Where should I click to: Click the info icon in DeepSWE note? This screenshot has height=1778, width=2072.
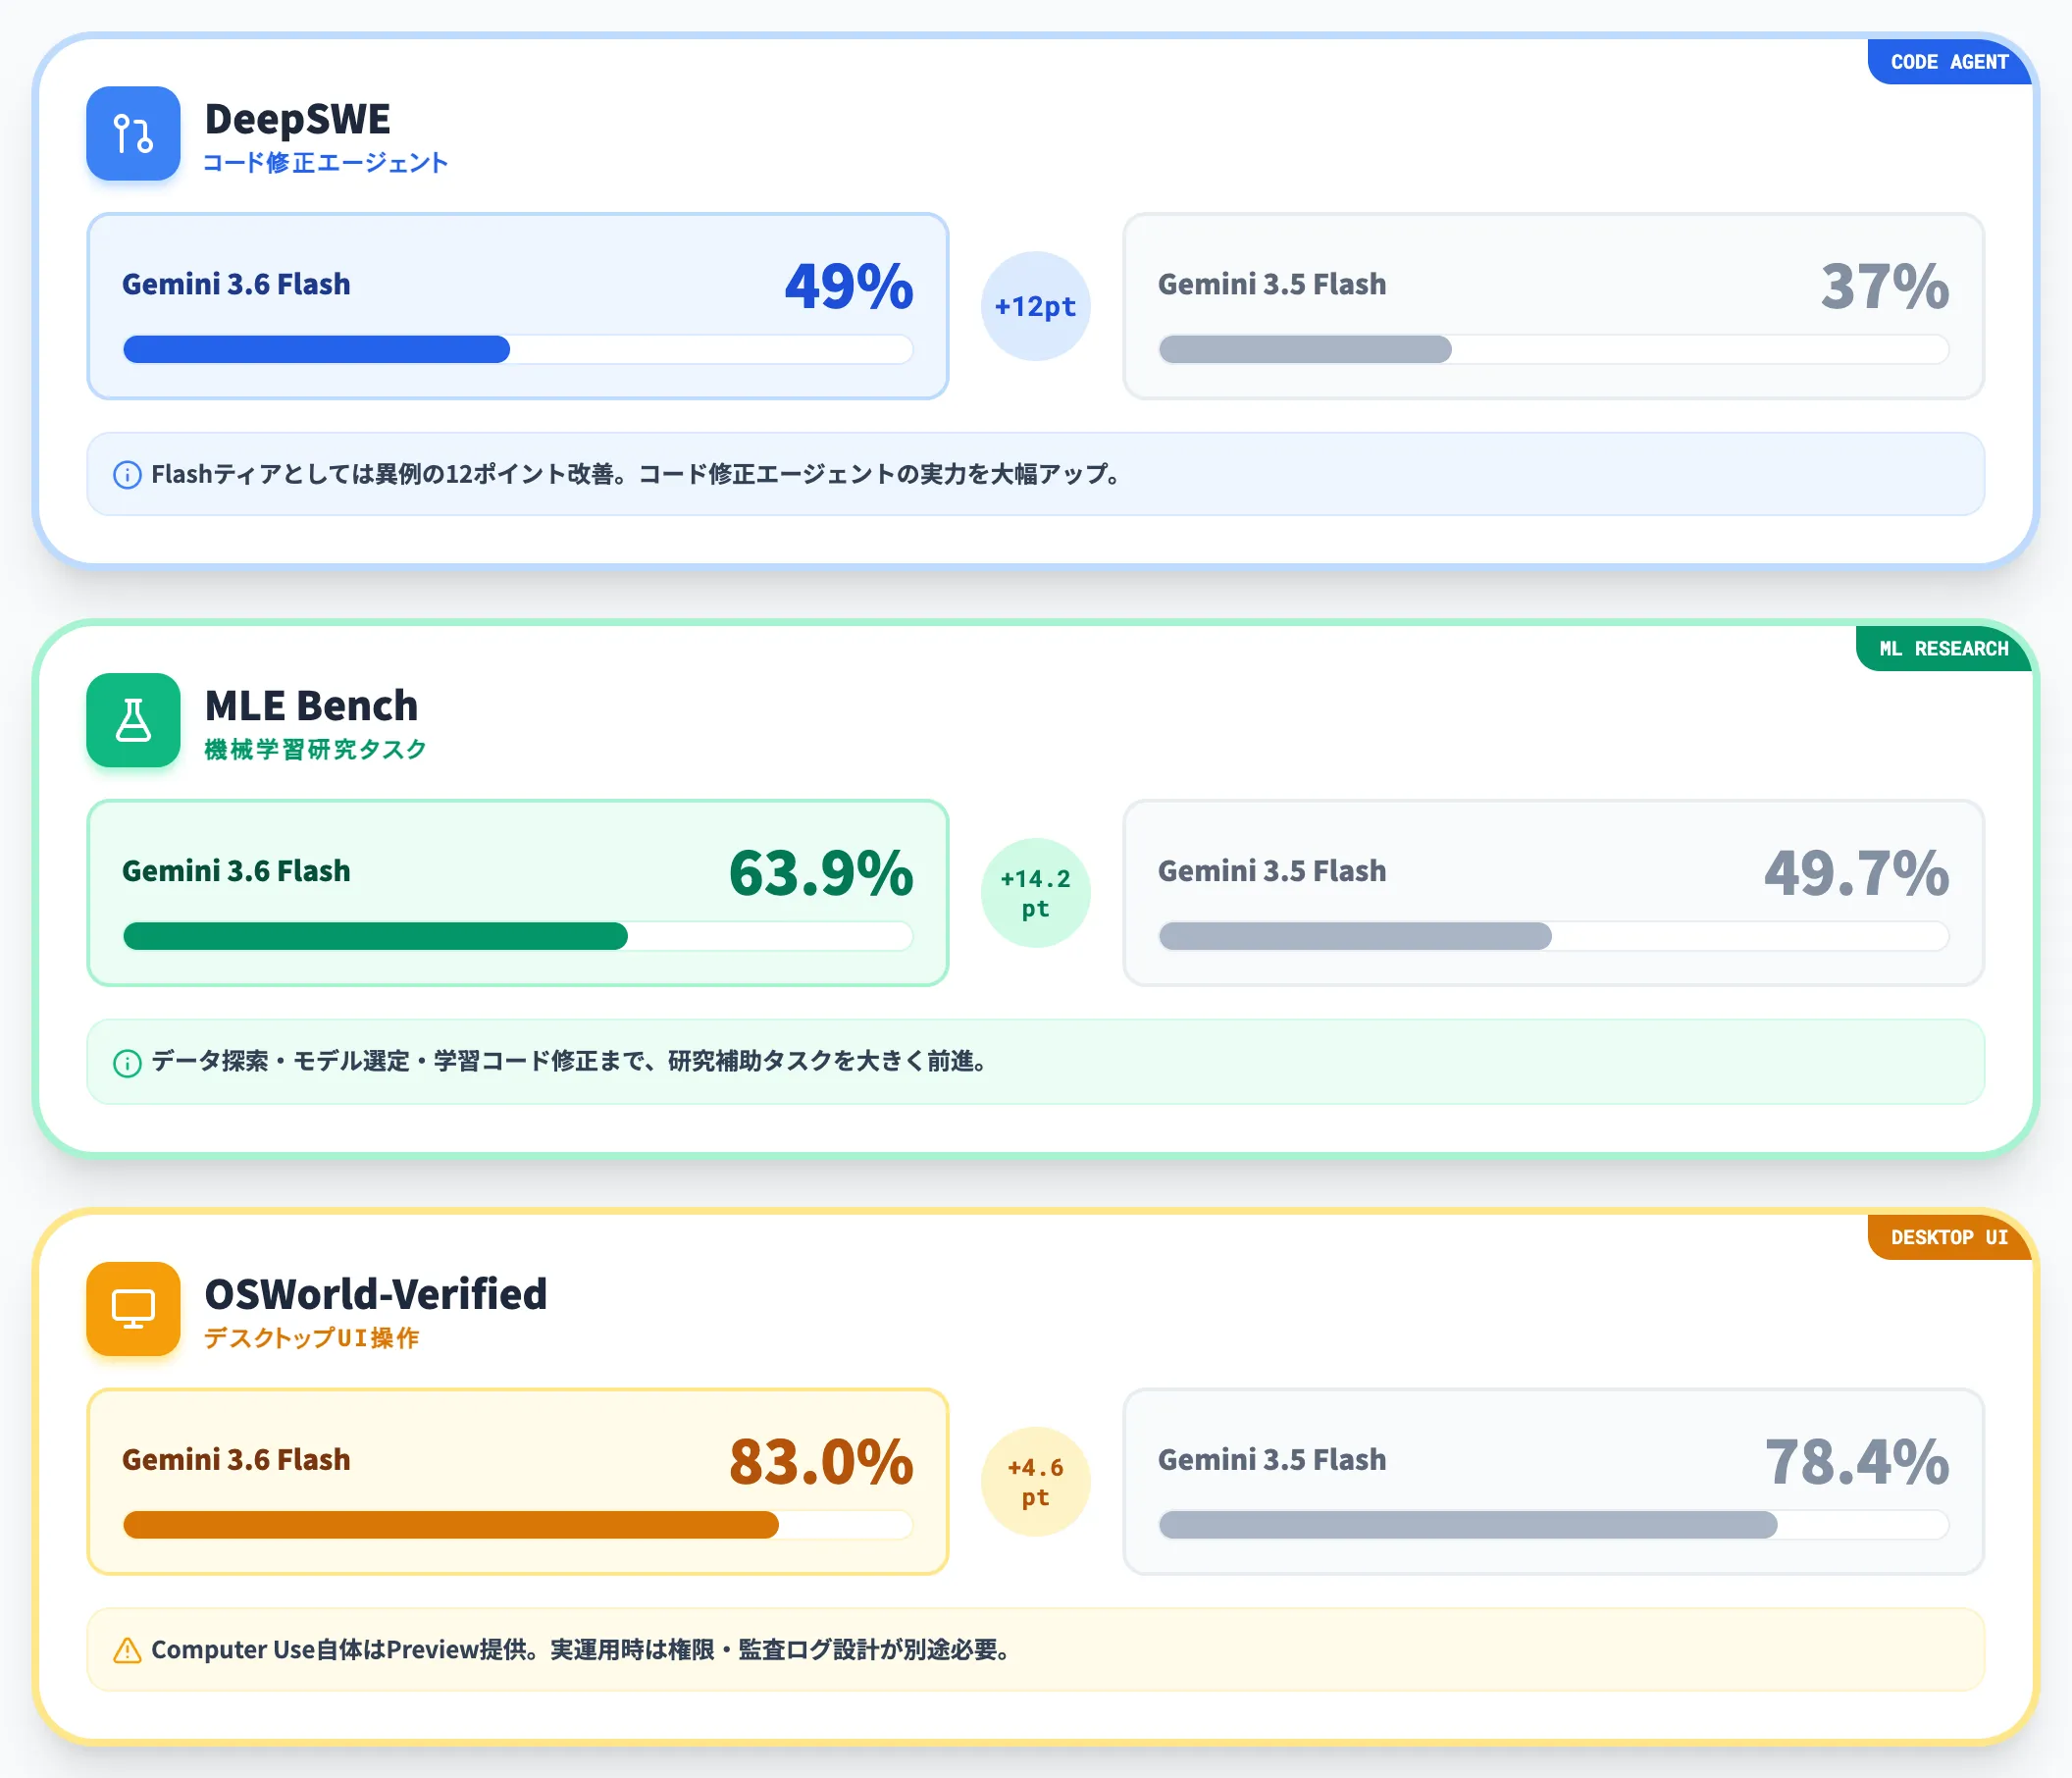pyautogui.click(x=127, y=475)
